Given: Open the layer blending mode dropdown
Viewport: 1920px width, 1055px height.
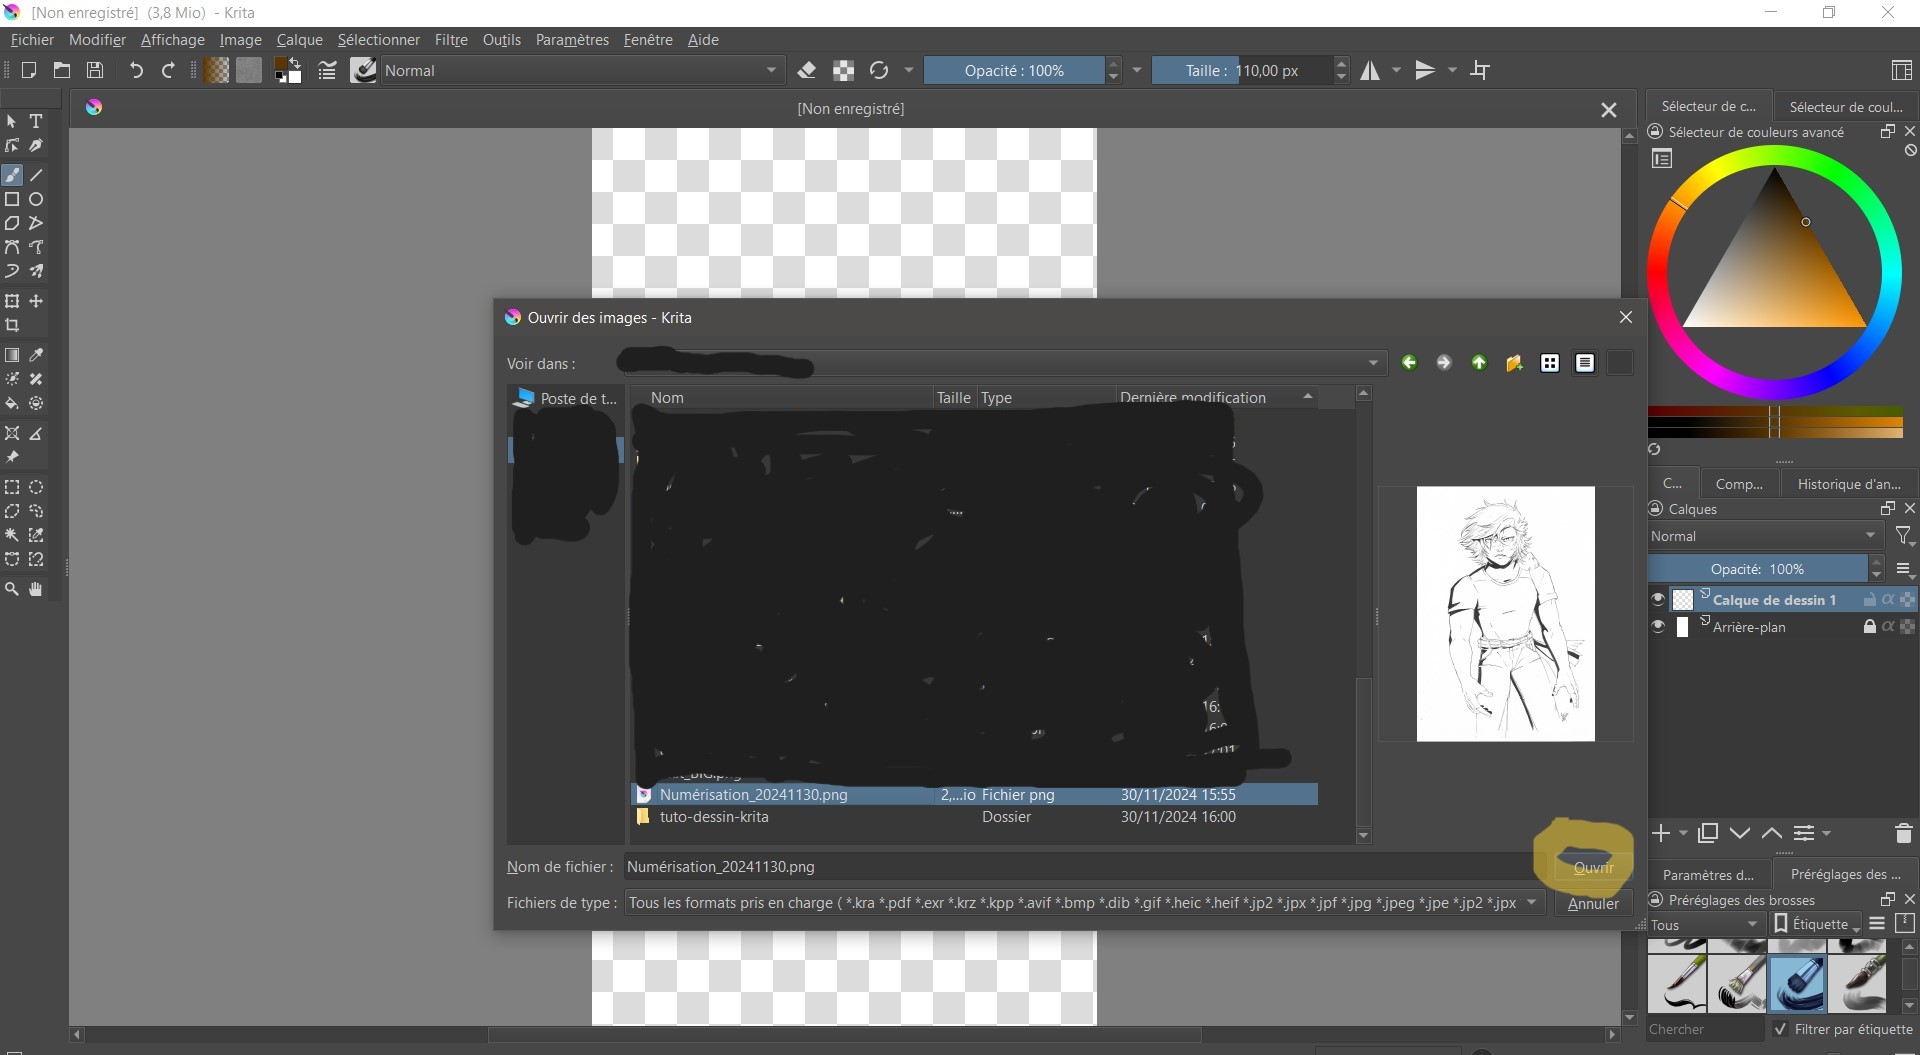Looking at the screenshot, I should pos(1765,536).
